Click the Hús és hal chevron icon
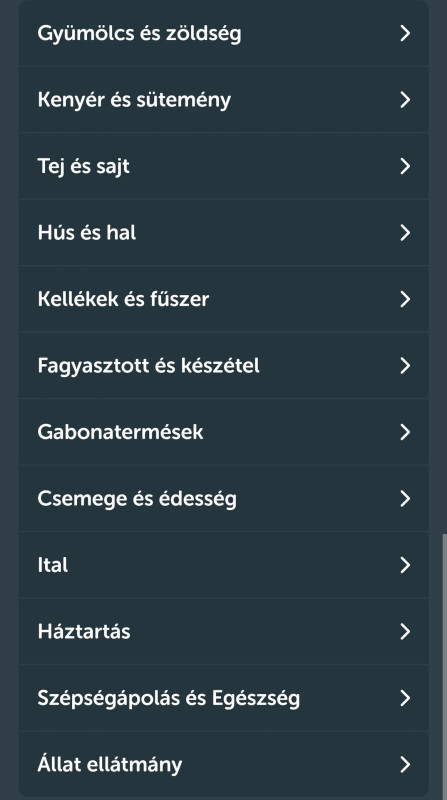447x800 pixels. (x=405, y=233)
